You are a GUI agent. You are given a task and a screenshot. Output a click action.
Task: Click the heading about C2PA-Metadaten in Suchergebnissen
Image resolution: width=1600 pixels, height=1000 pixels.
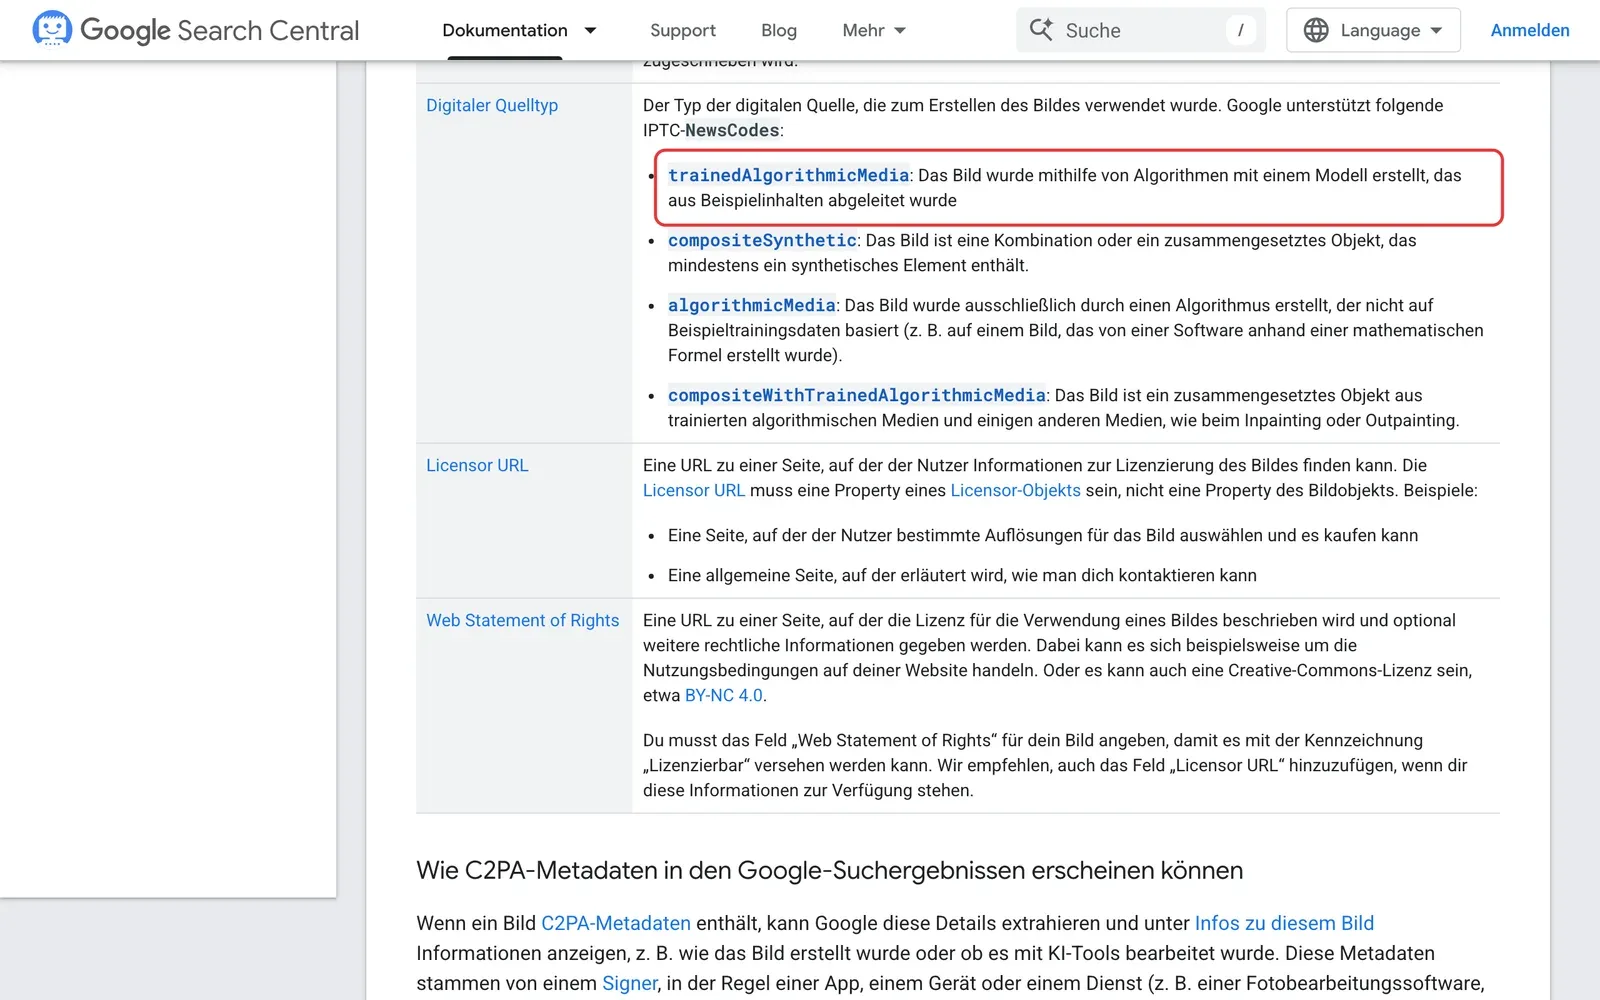[830, 870]
